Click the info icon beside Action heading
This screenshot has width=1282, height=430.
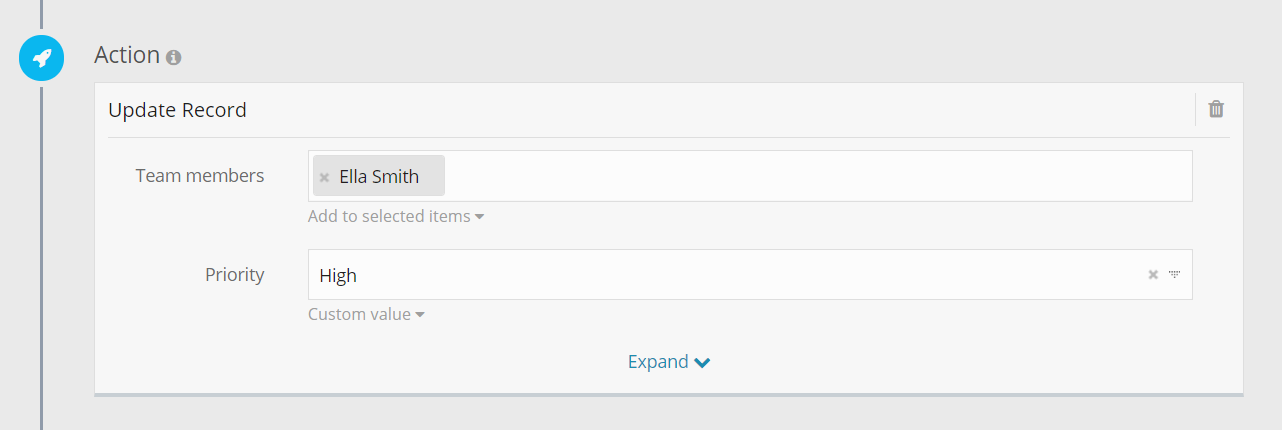(174, 58)
